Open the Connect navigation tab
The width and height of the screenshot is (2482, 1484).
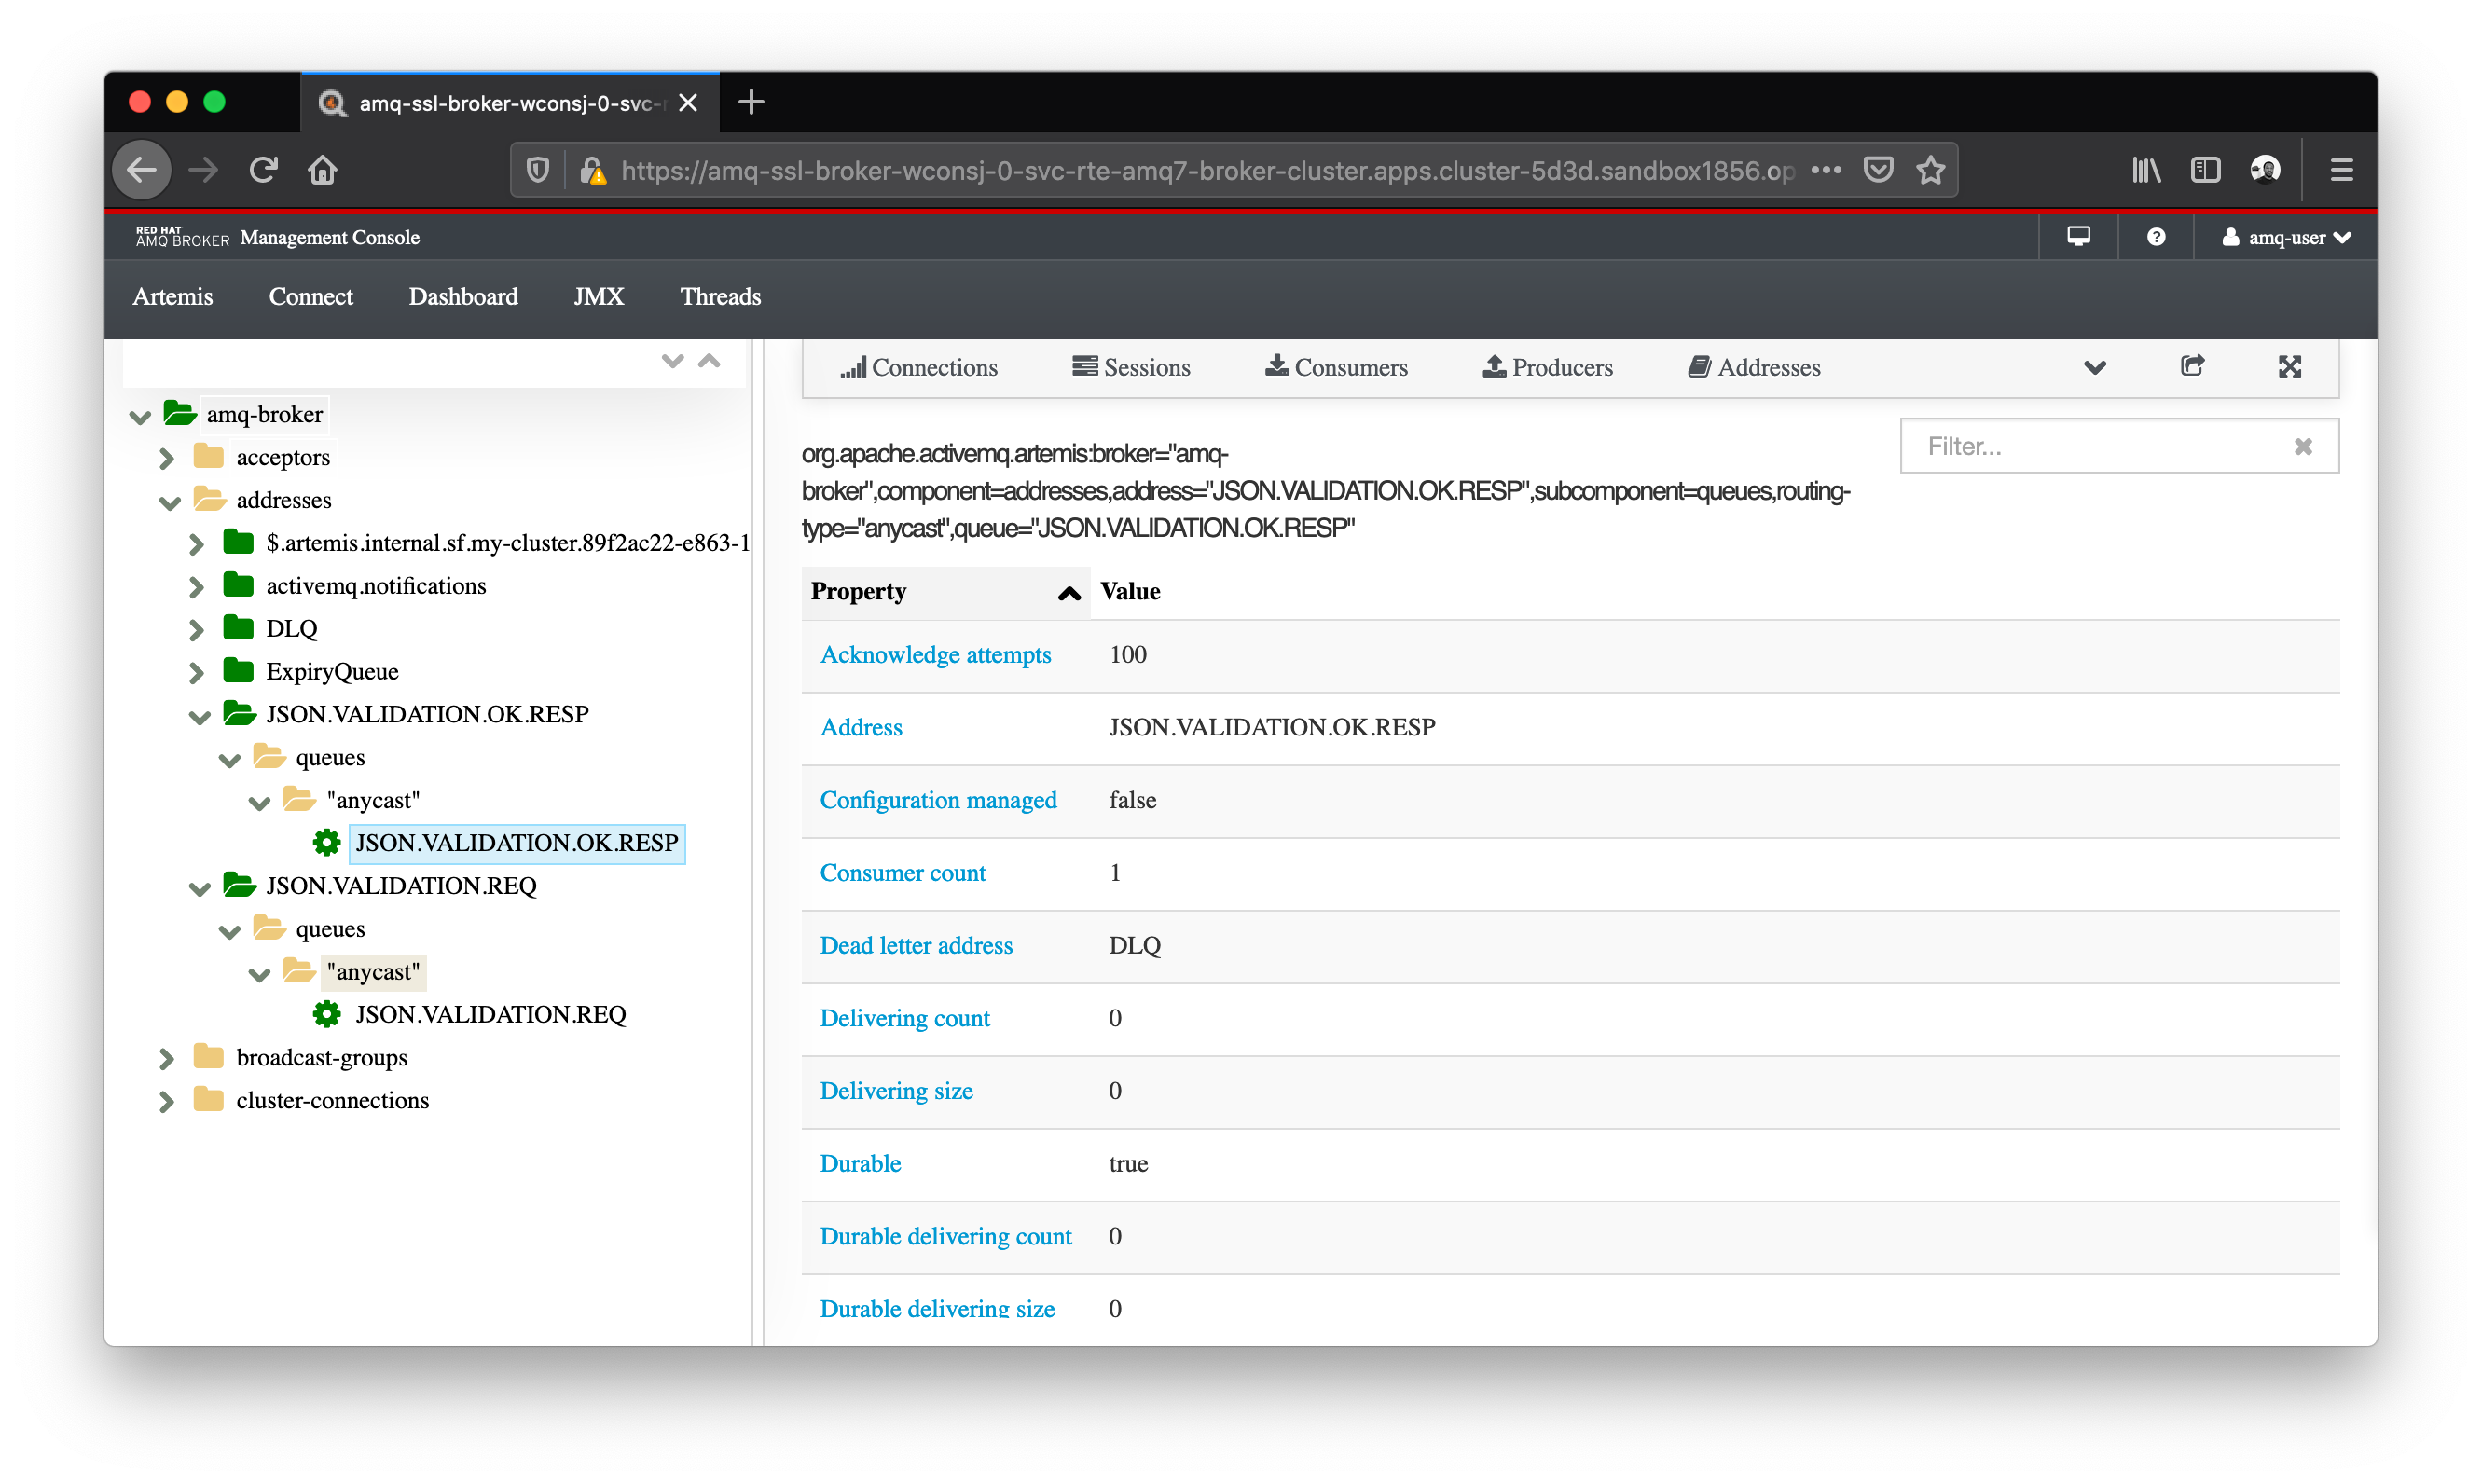311,297
